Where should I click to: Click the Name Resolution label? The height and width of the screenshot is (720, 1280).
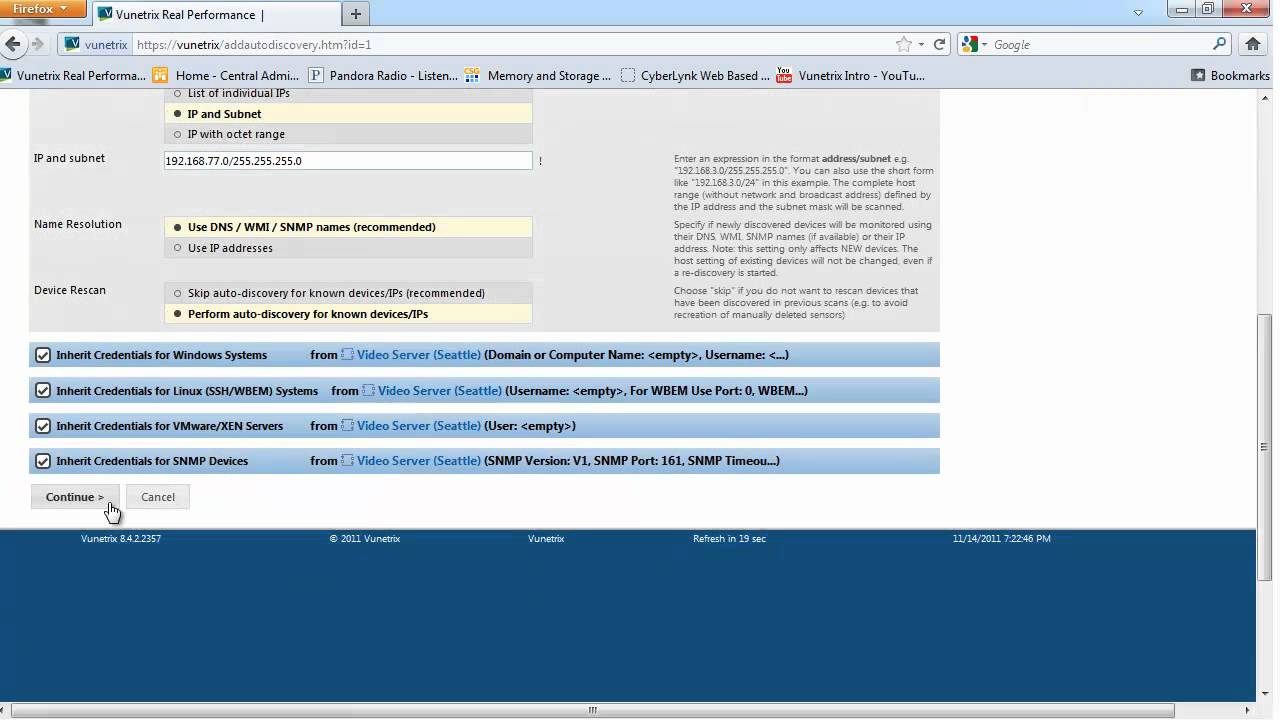pyautogui.click(x=78, y=224)
